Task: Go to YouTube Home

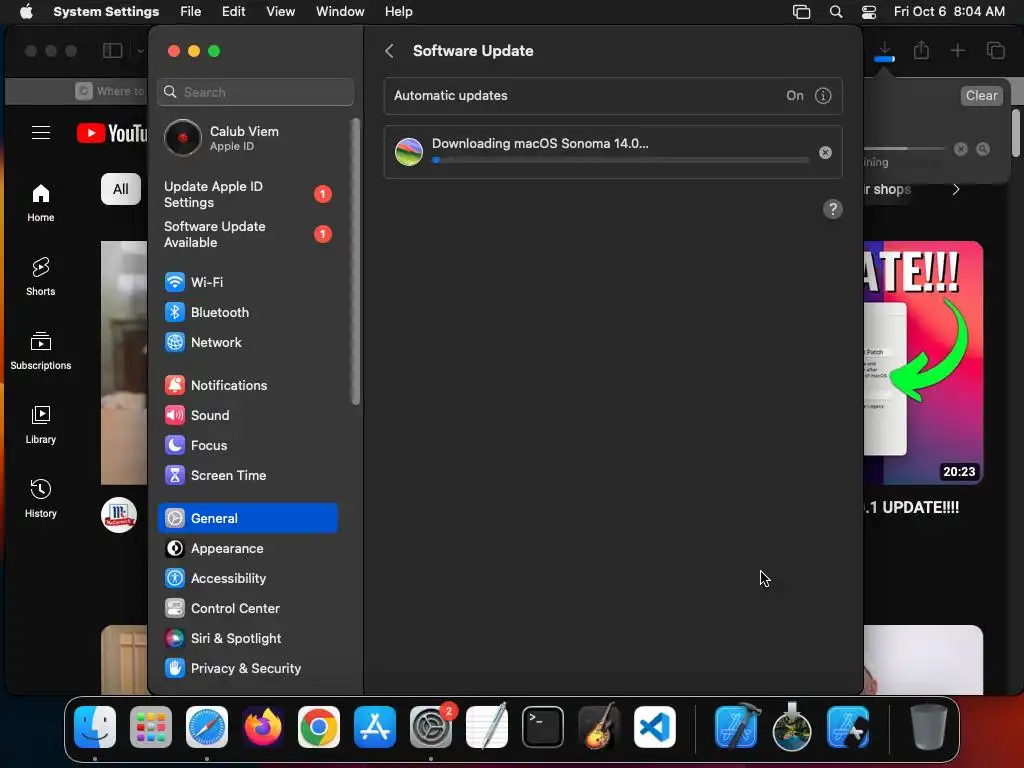Action: click(x=40, y=202)
